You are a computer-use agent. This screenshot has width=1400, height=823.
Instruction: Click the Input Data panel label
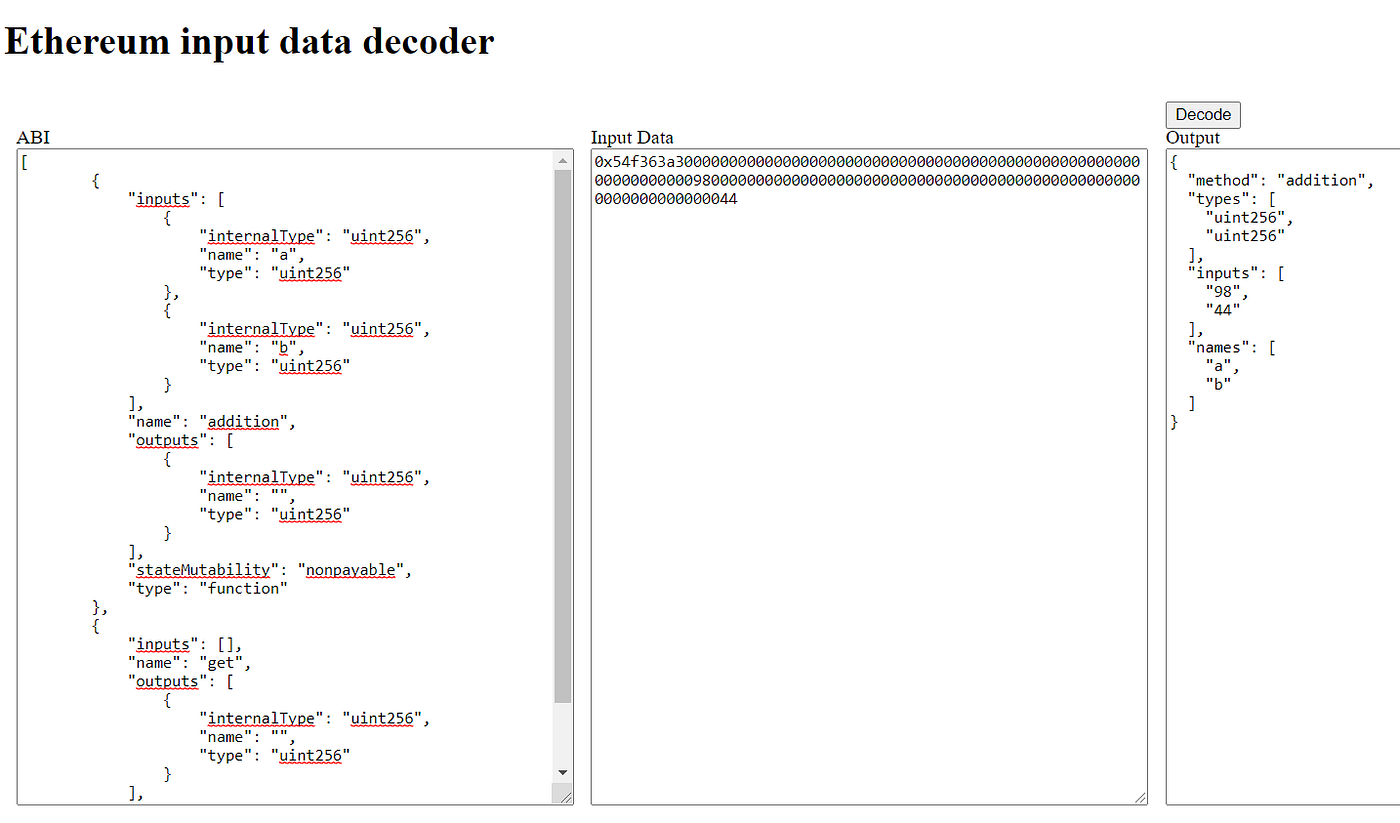pos(632,137)
